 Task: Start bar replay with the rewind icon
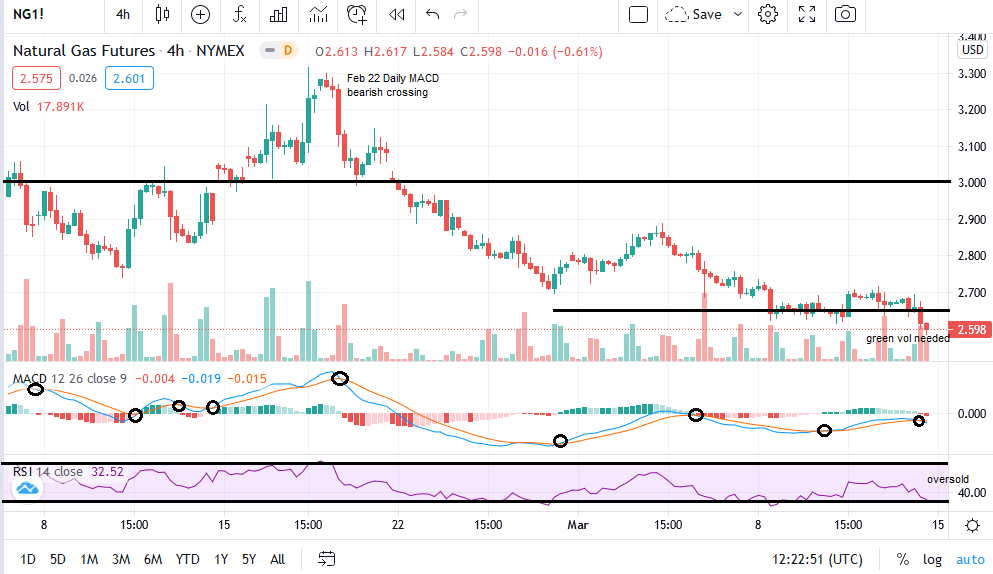(x=396, y=14)
